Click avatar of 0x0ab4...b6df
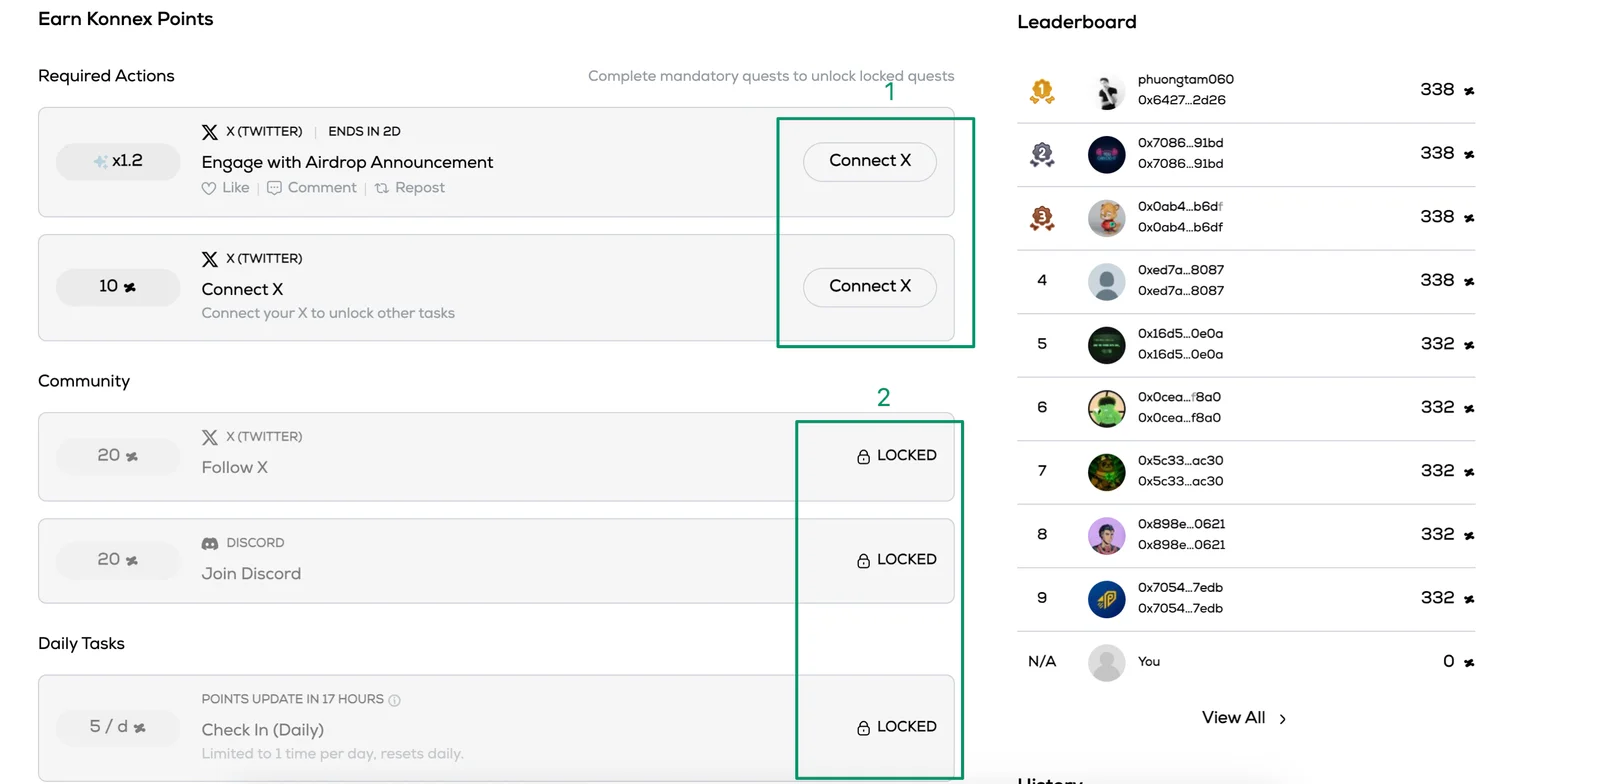This screenshot has height=784, width=1600. point(1107,218)
